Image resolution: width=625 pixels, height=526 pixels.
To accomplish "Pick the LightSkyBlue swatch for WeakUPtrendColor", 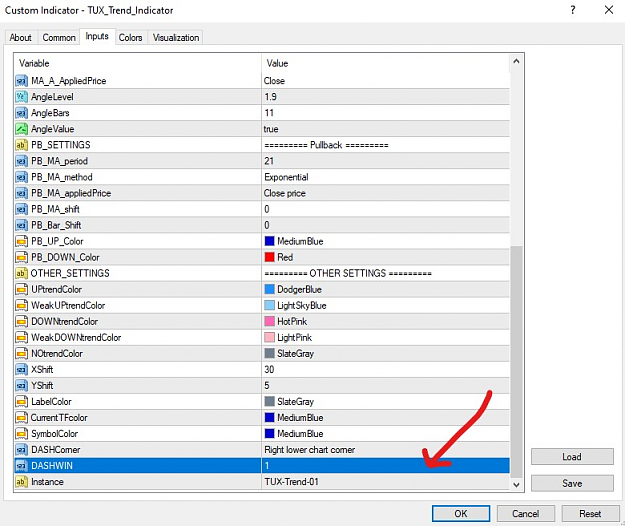I will point(269,305).
